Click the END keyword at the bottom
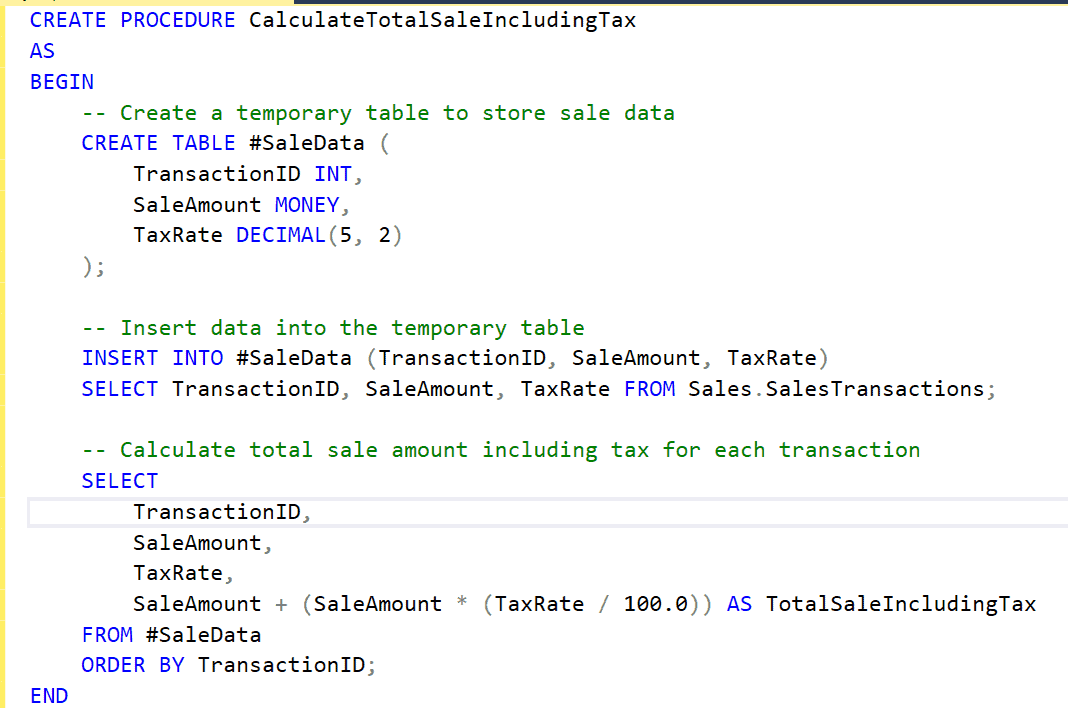The image size is (1068, 708). (x=49, y=695)
